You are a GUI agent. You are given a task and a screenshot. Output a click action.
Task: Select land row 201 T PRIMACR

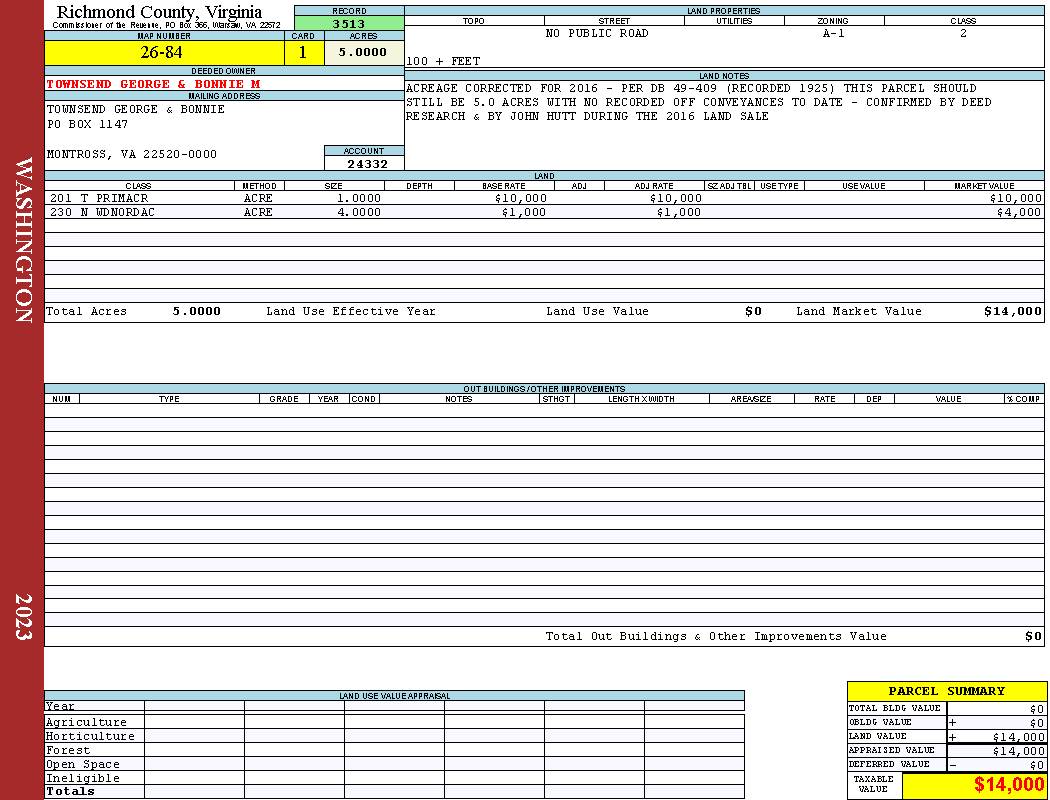click(544, 198)
